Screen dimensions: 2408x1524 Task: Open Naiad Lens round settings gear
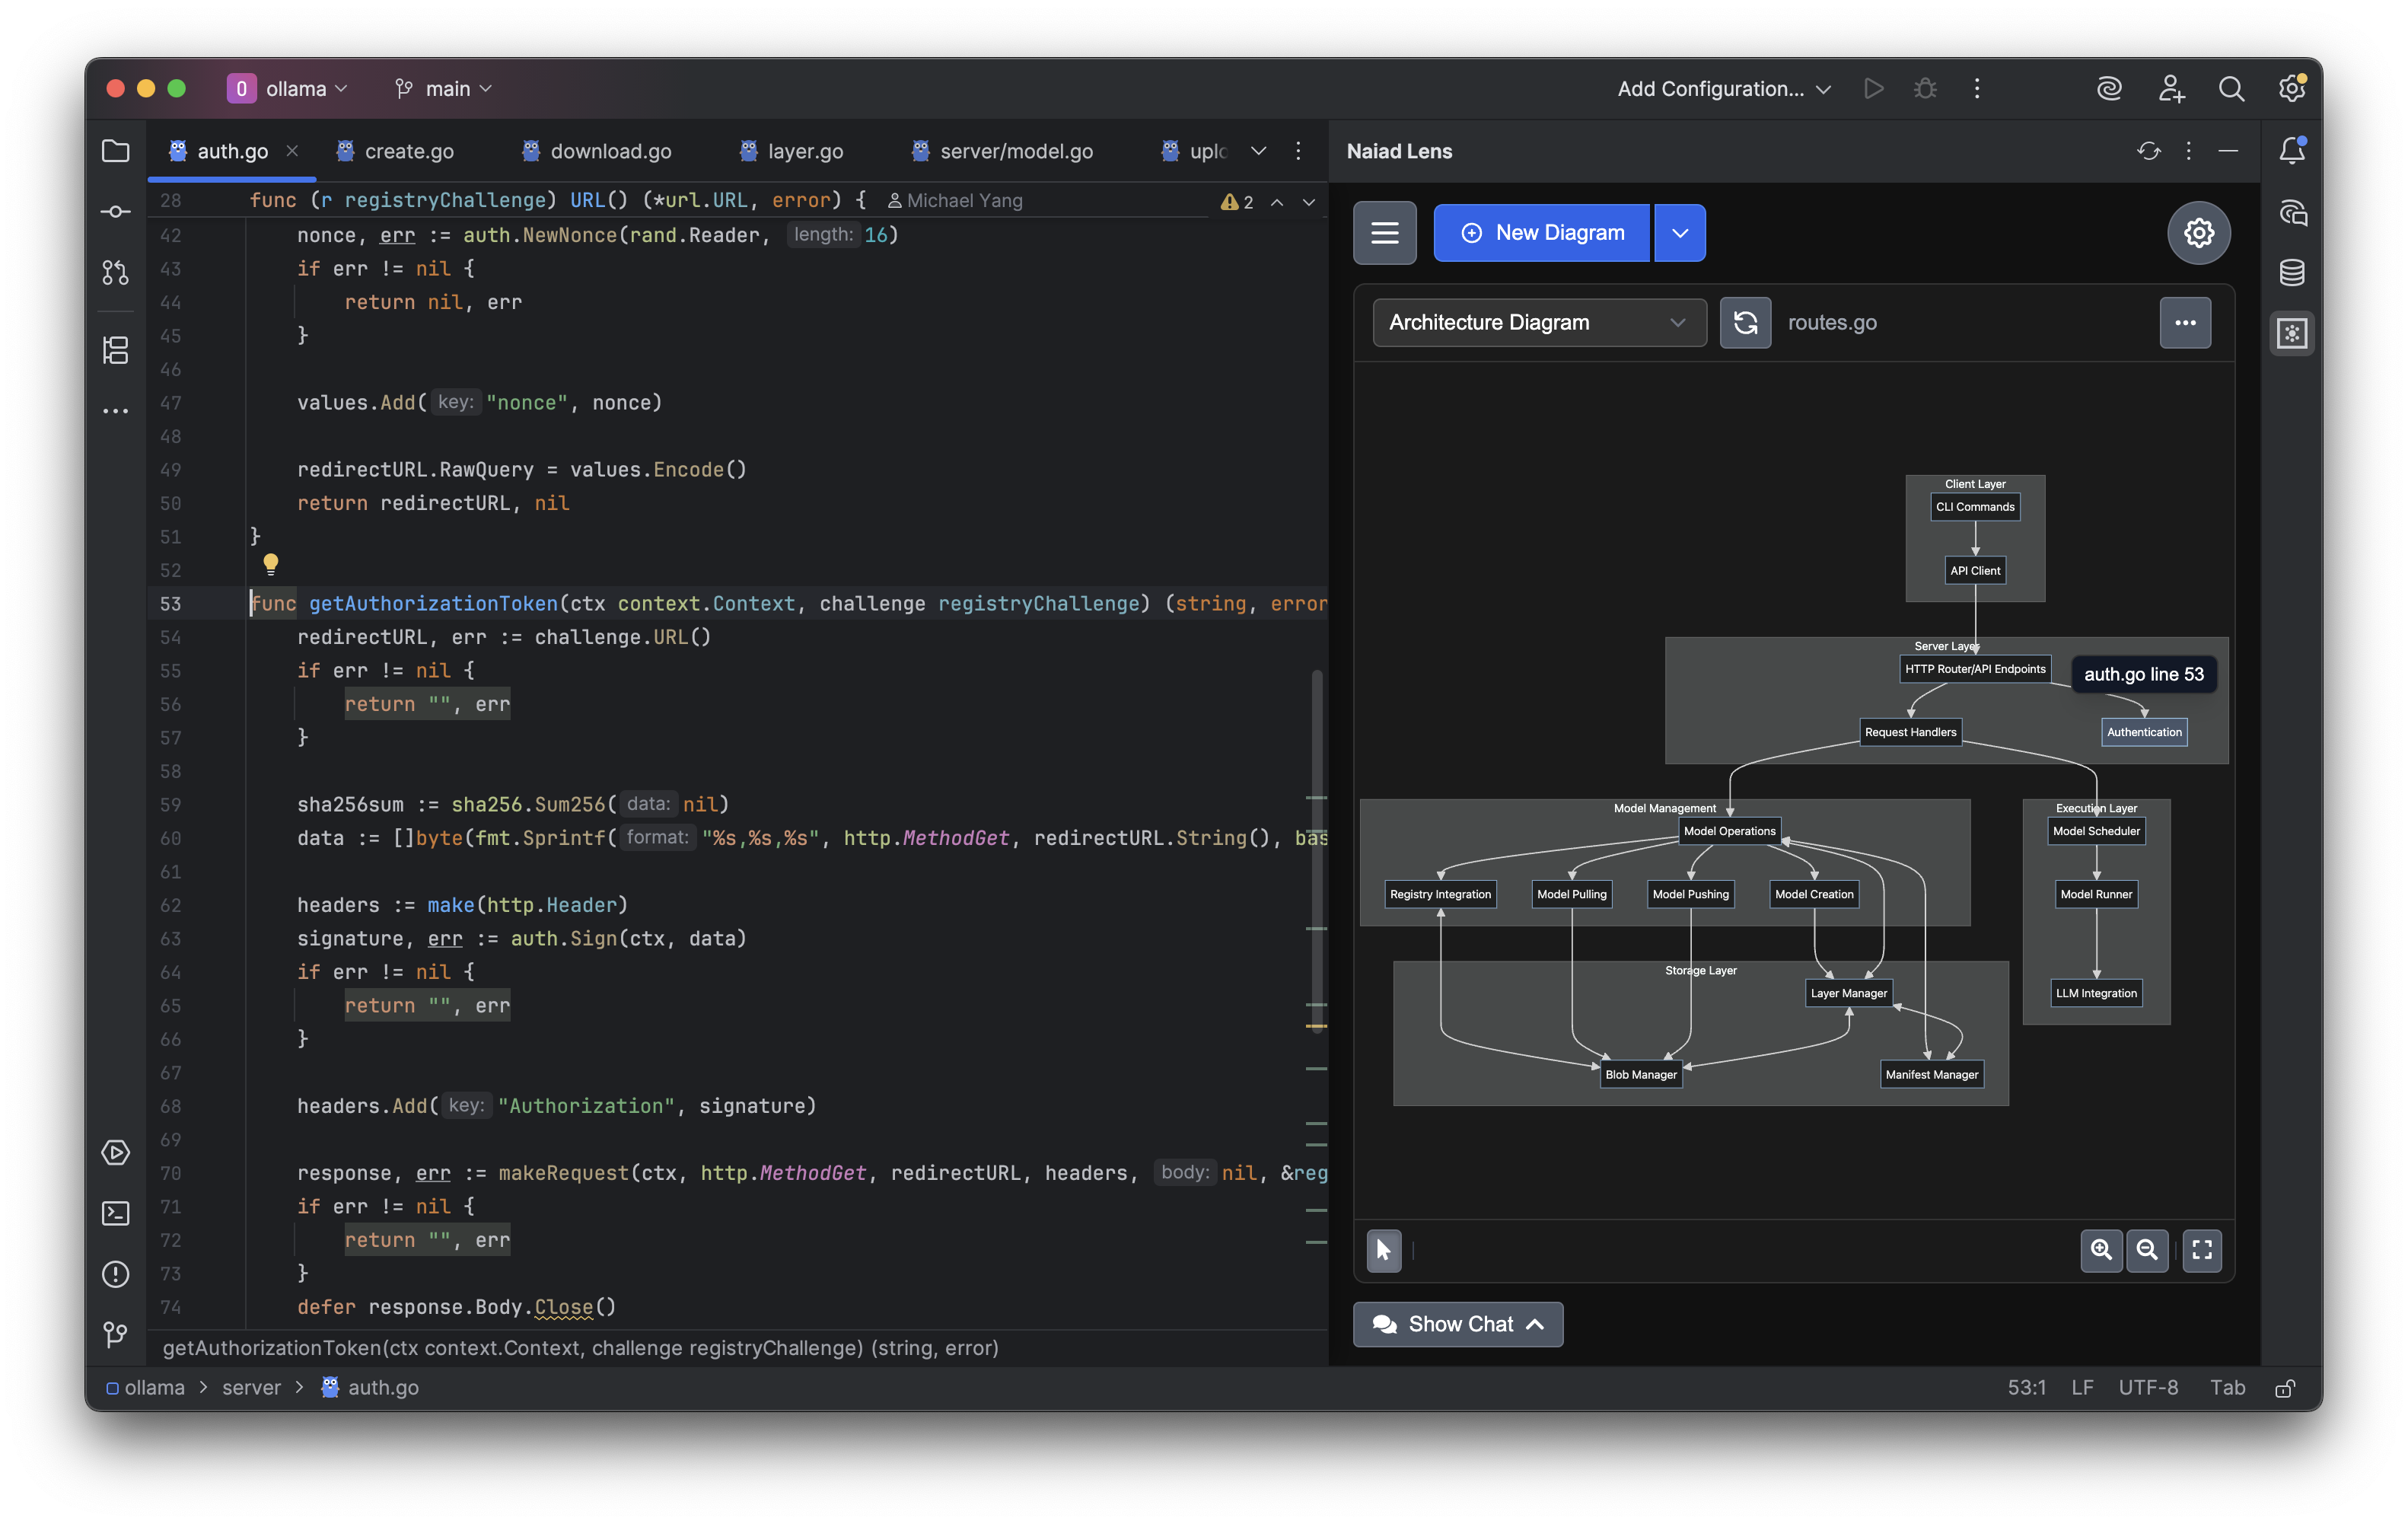coord(2198,233)
